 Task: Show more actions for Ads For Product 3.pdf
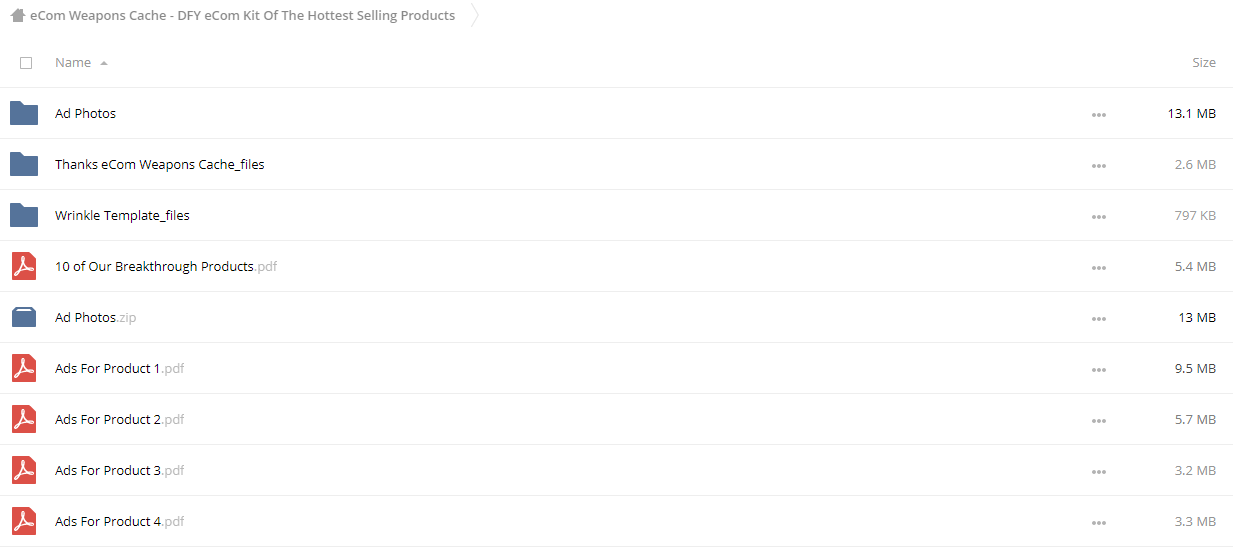tap(1099, 472)
